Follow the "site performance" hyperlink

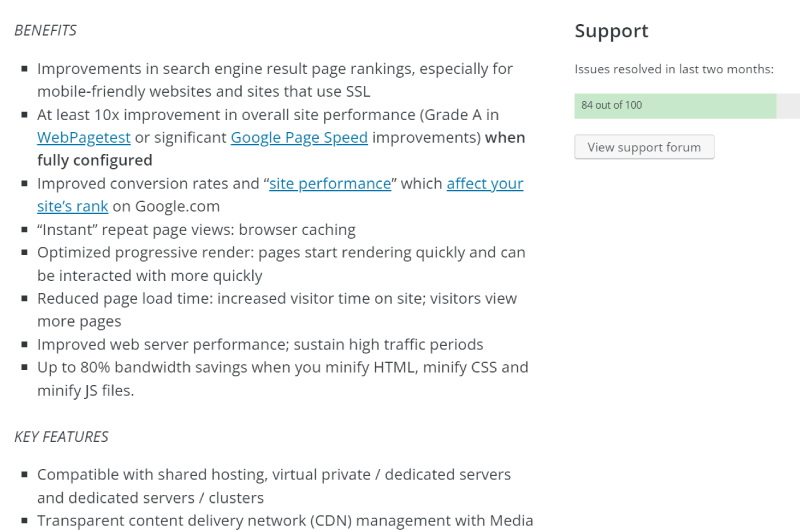(x=330, y=184)
